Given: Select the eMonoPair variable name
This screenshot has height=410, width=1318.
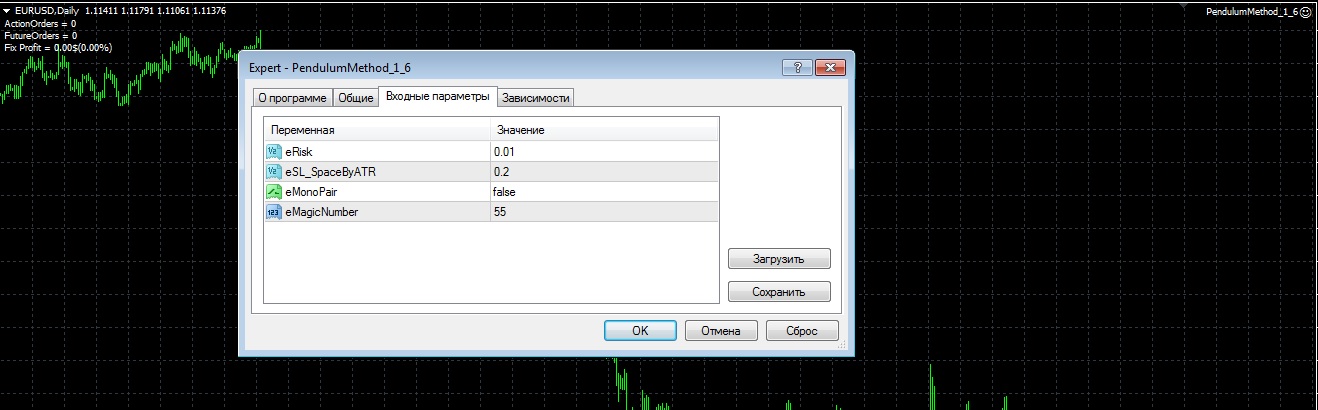Looking at the screenshot, I should pyautogui.click(x=310, y=191).
